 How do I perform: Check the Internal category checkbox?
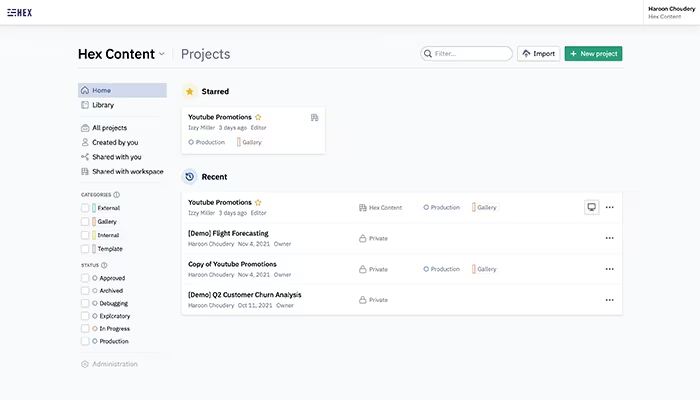click(x=85, y=235)
